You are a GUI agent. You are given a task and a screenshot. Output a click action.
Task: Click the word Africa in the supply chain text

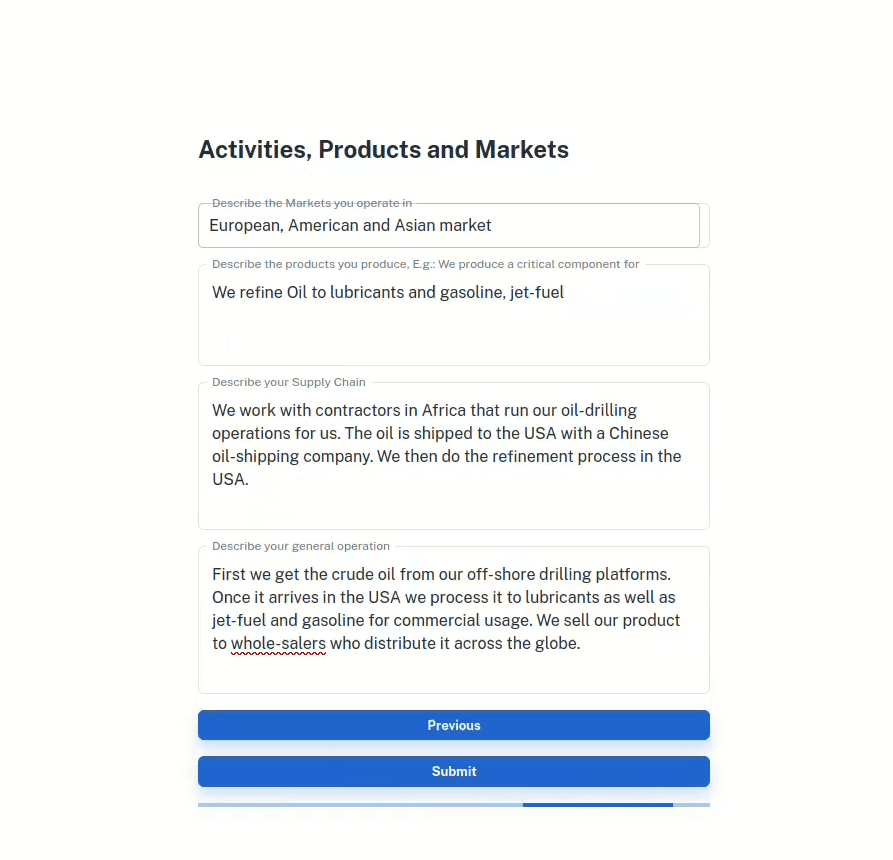pyautogui.click(x=444, y=411)
